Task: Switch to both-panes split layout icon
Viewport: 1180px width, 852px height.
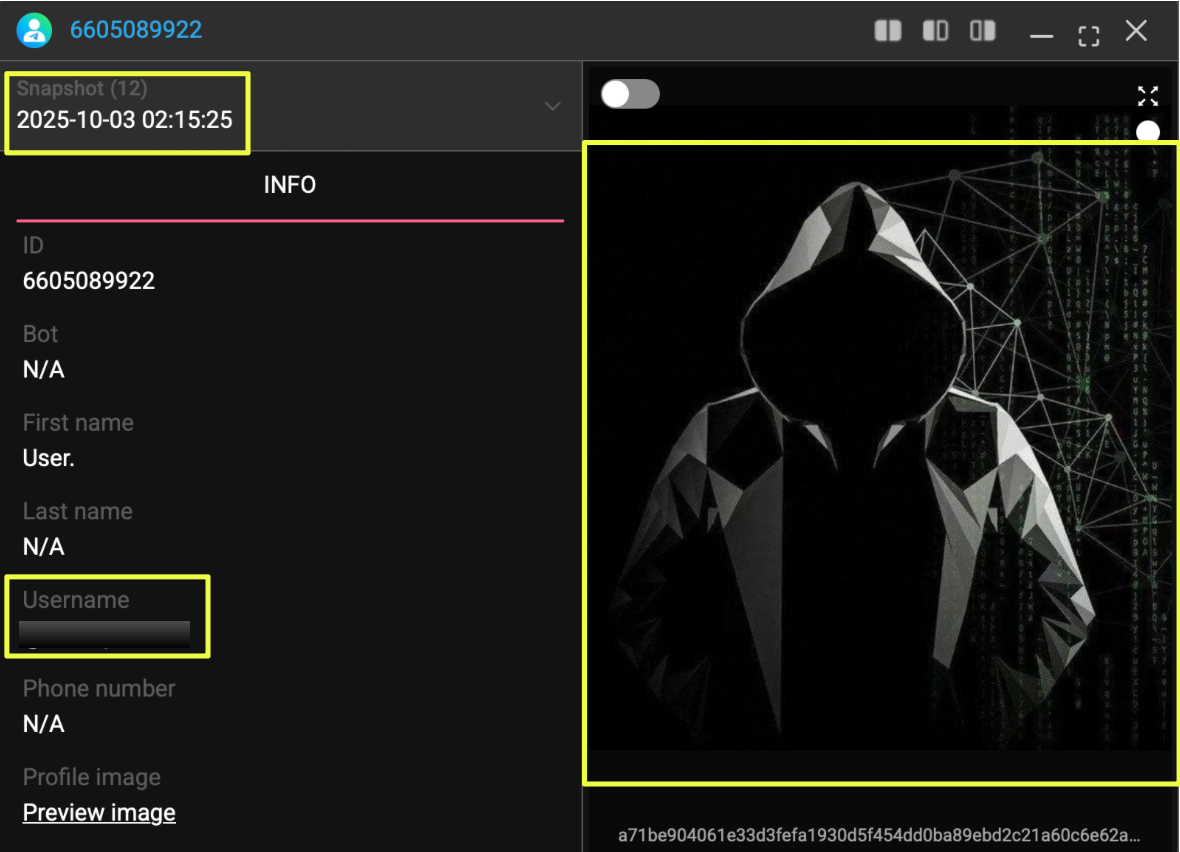Action: [887, 31]
